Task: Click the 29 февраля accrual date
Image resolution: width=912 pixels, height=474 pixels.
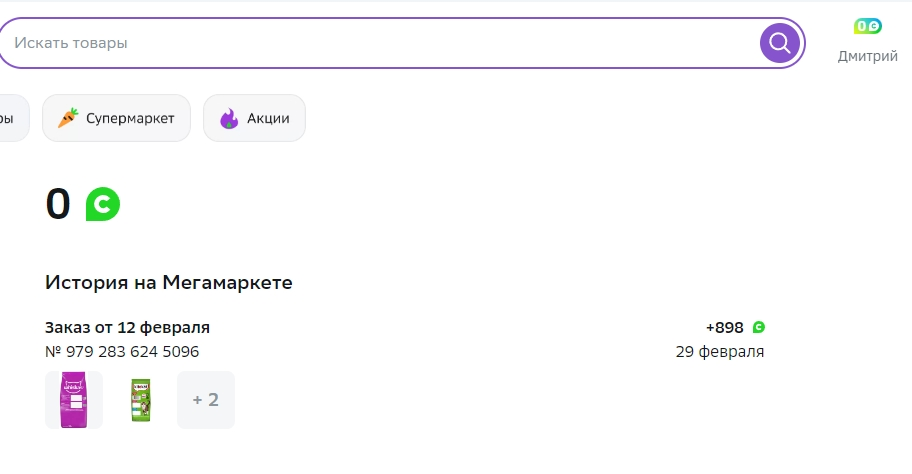Action: [x=720, y=352]
